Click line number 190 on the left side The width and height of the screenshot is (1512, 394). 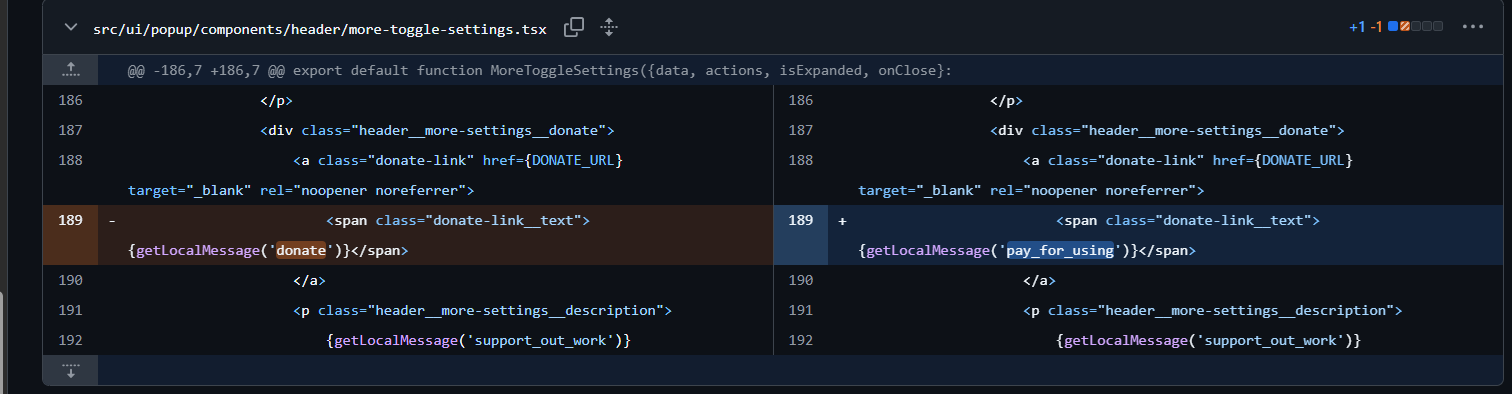click(x=70, y=281)
